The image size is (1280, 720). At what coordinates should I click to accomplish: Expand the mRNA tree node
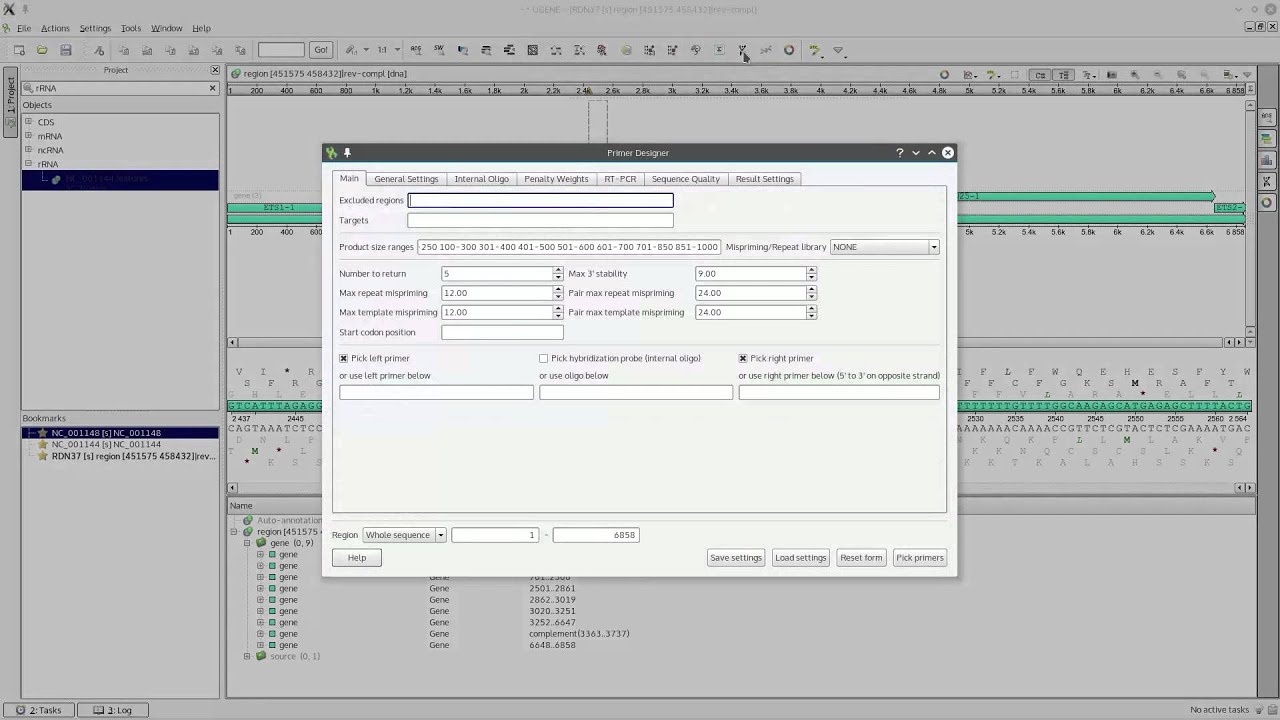[28, 136]
